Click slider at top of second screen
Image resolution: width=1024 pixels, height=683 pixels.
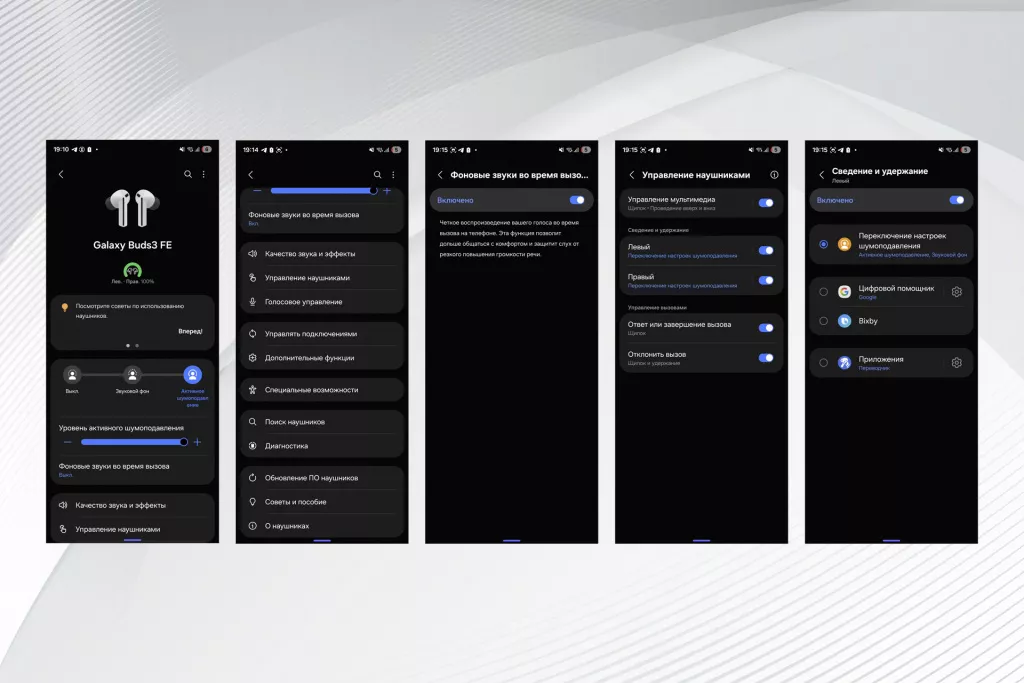(323, 191)
